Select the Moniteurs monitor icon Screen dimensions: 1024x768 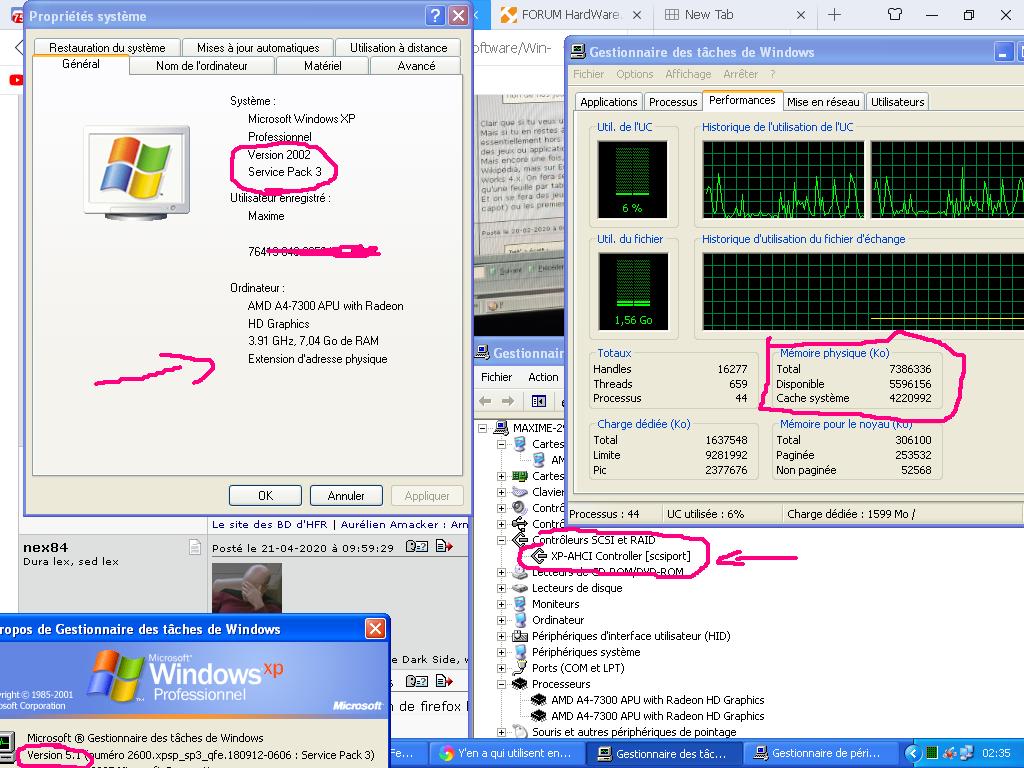point(520,603)
